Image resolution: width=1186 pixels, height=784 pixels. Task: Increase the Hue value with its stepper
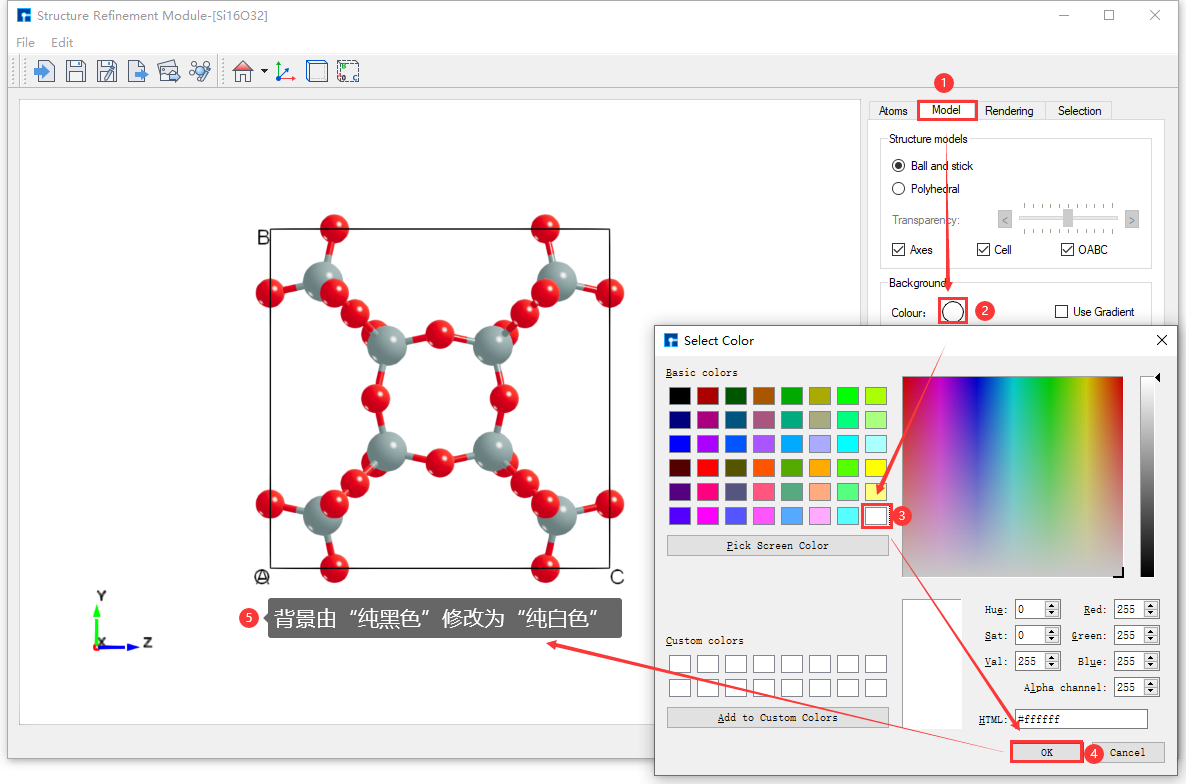pyautogui.click(x=1051, y=604)
